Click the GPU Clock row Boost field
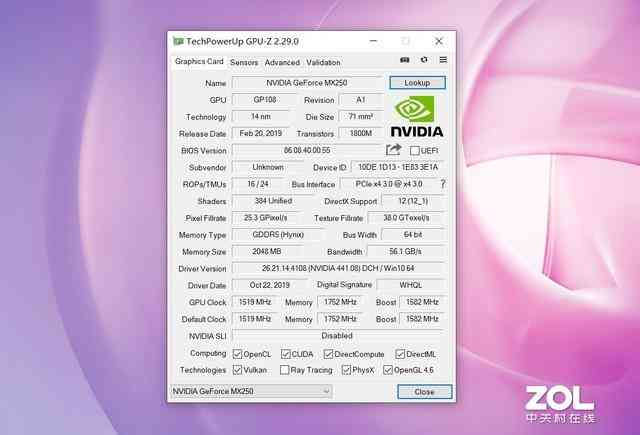This screenshot has width=640, height=435. (422, 302)
